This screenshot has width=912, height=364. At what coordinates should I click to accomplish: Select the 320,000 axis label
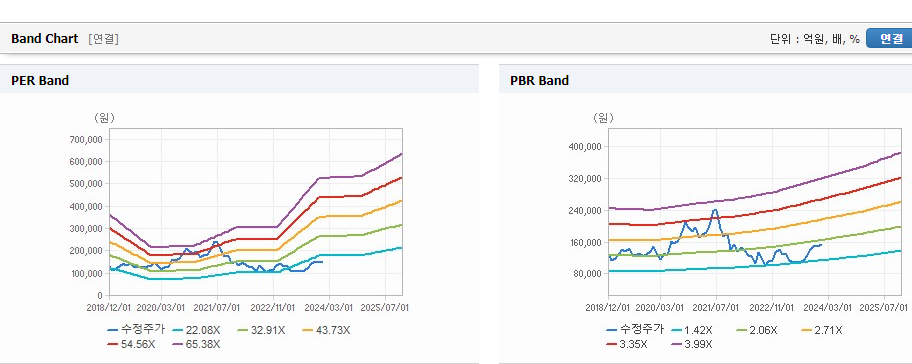click(x=586, y=178)
